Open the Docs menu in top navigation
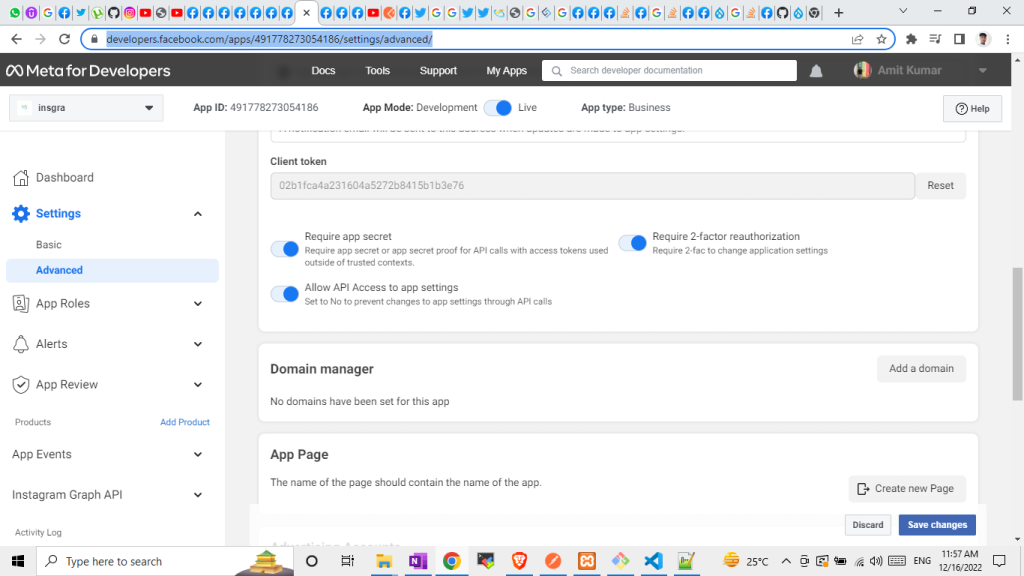Image resolution: width=1024 pixels, height=576 pixels. [323, 71]
